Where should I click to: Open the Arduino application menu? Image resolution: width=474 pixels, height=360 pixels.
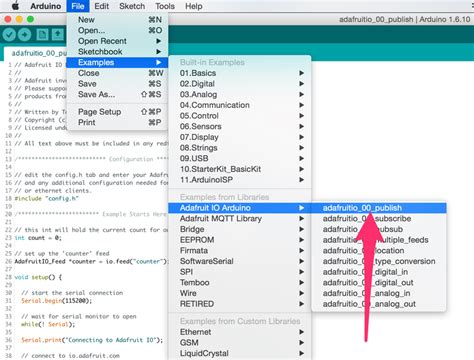46,6
